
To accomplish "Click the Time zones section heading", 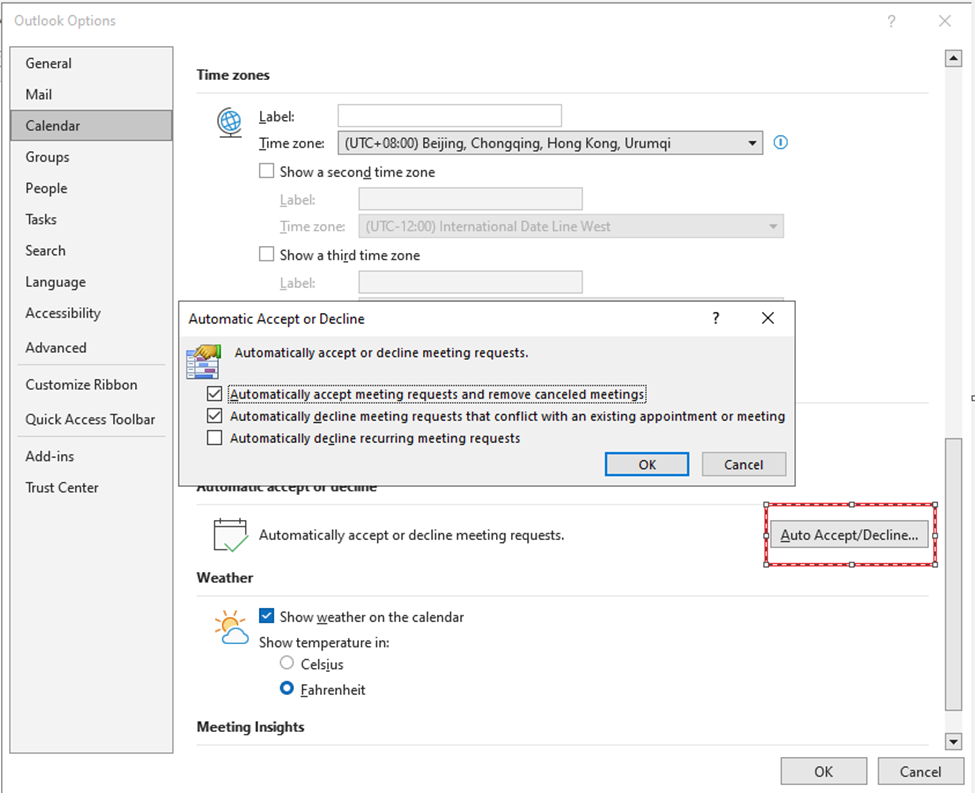I will coord(233,75).
